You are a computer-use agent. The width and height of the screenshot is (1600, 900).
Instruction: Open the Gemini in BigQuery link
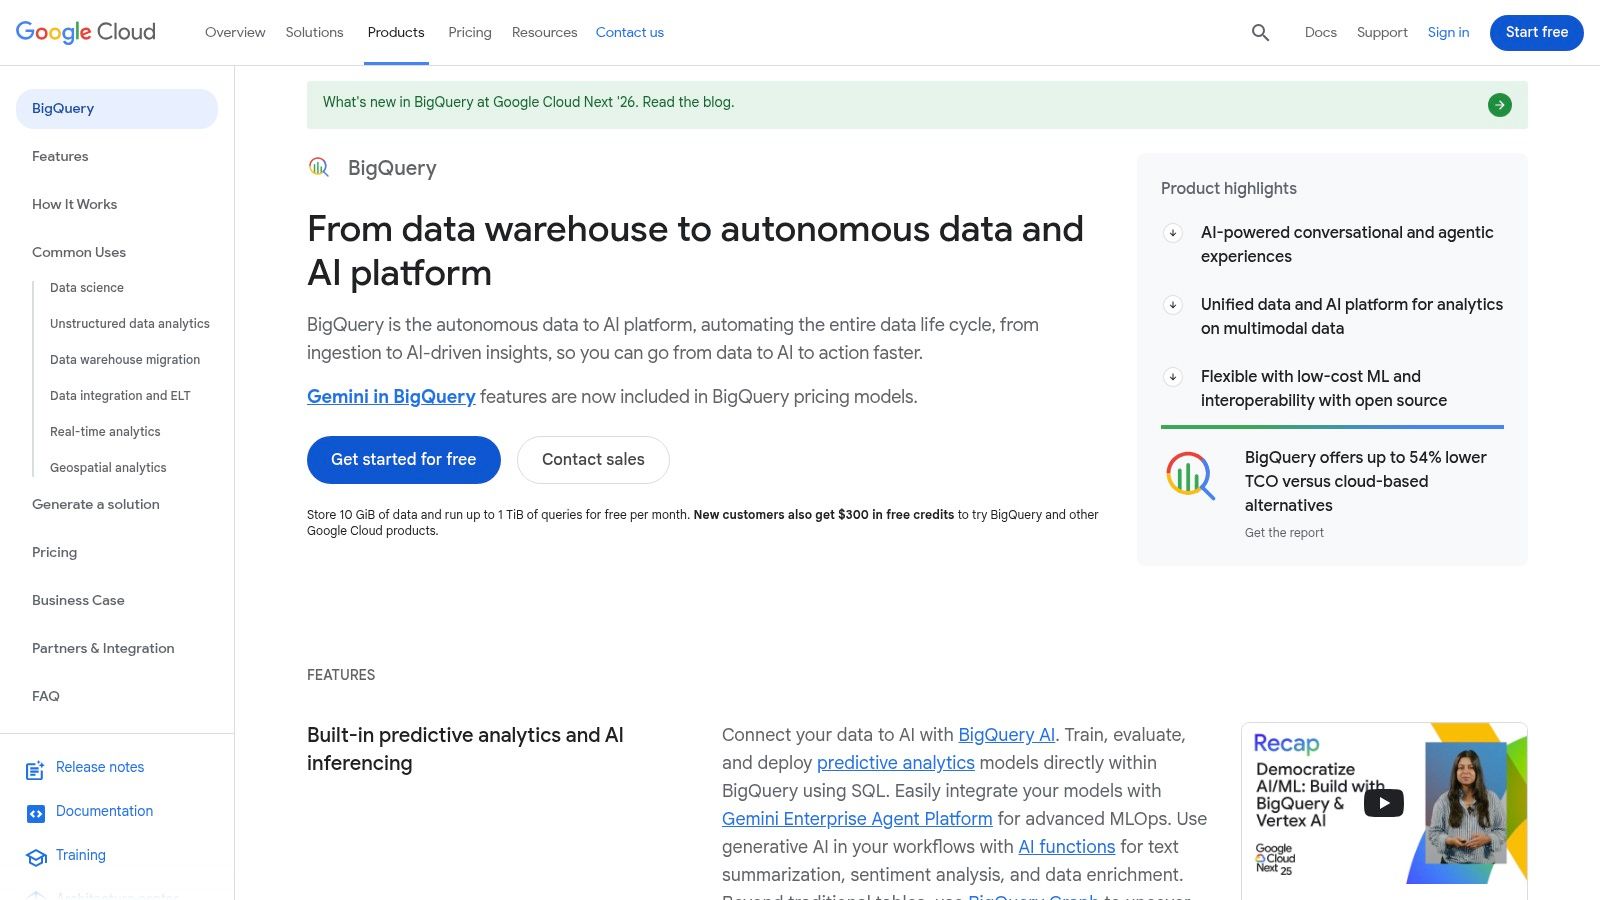tap(391, 397)
